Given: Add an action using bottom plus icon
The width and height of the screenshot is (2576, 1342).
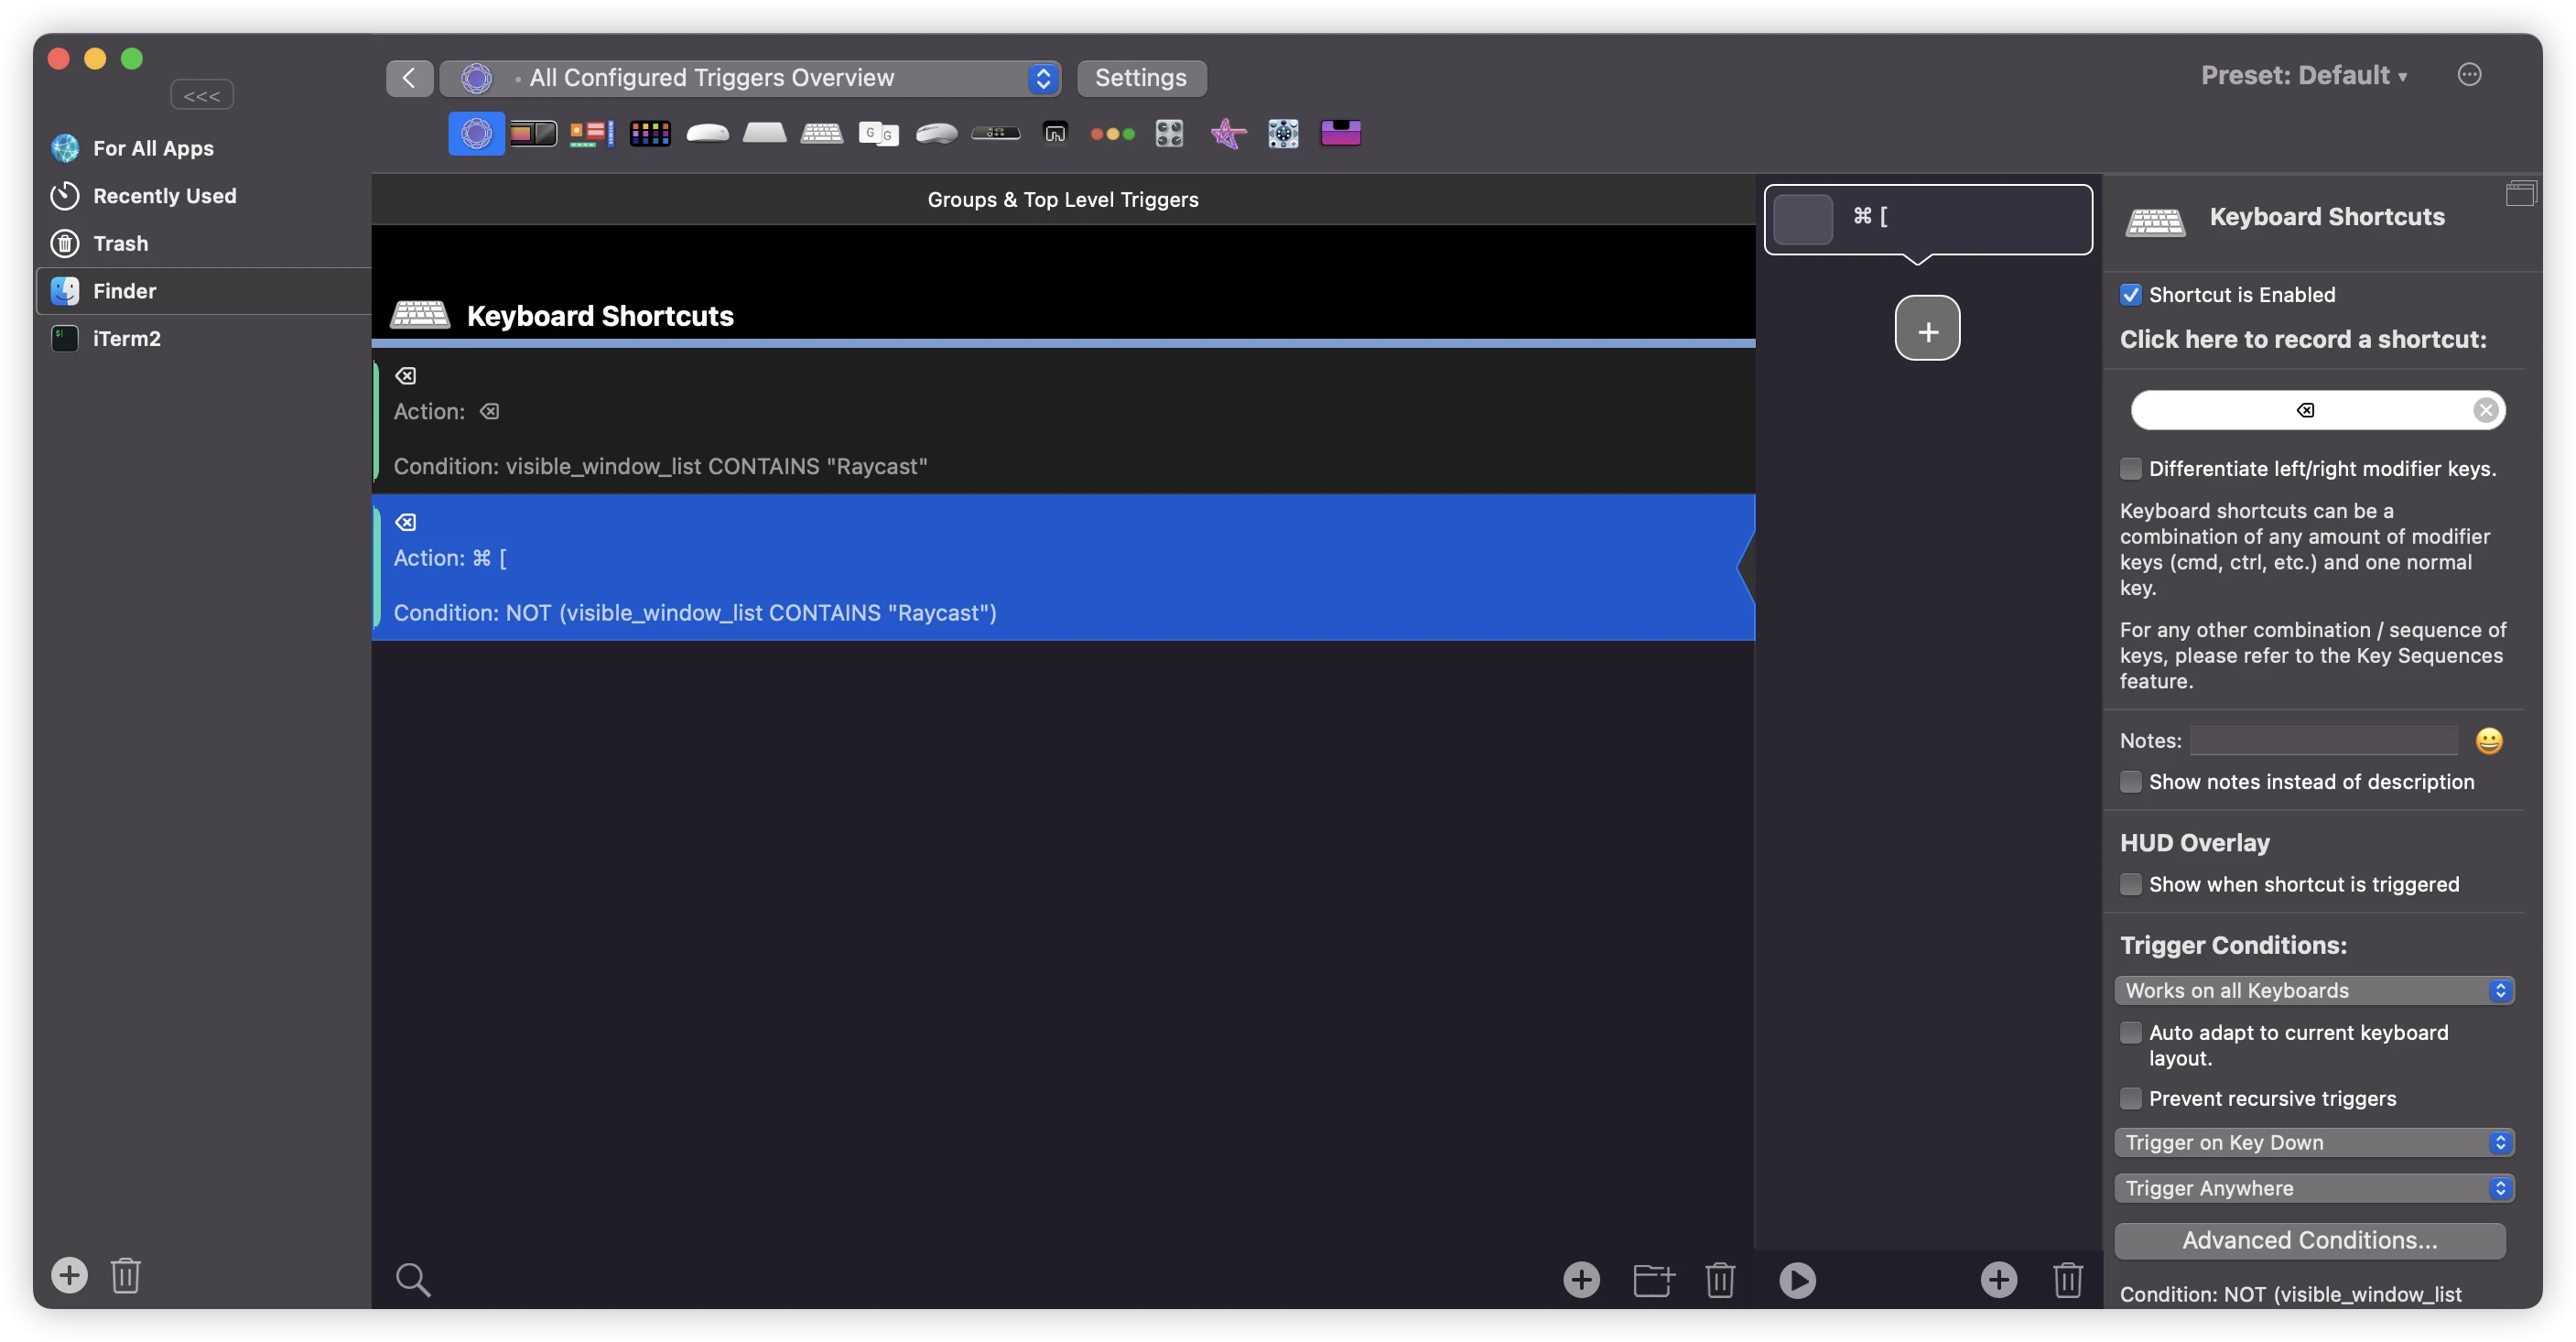Looking at the screenshot, I should (1998, 1279).
